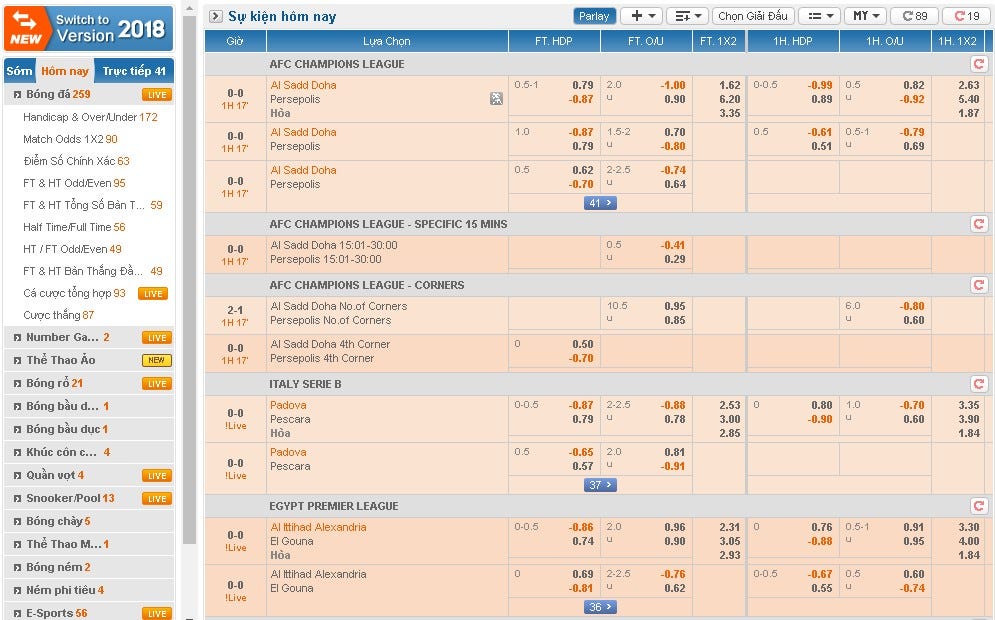
Task: Refresh odds using the 89 countdown button
Action: point(914,16)
